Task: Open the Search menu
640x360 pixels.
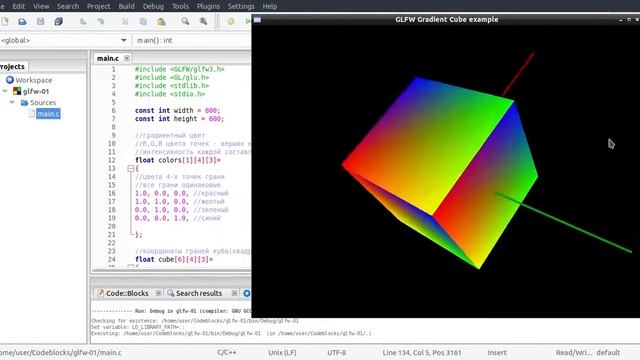Action: tap(68, 6)
